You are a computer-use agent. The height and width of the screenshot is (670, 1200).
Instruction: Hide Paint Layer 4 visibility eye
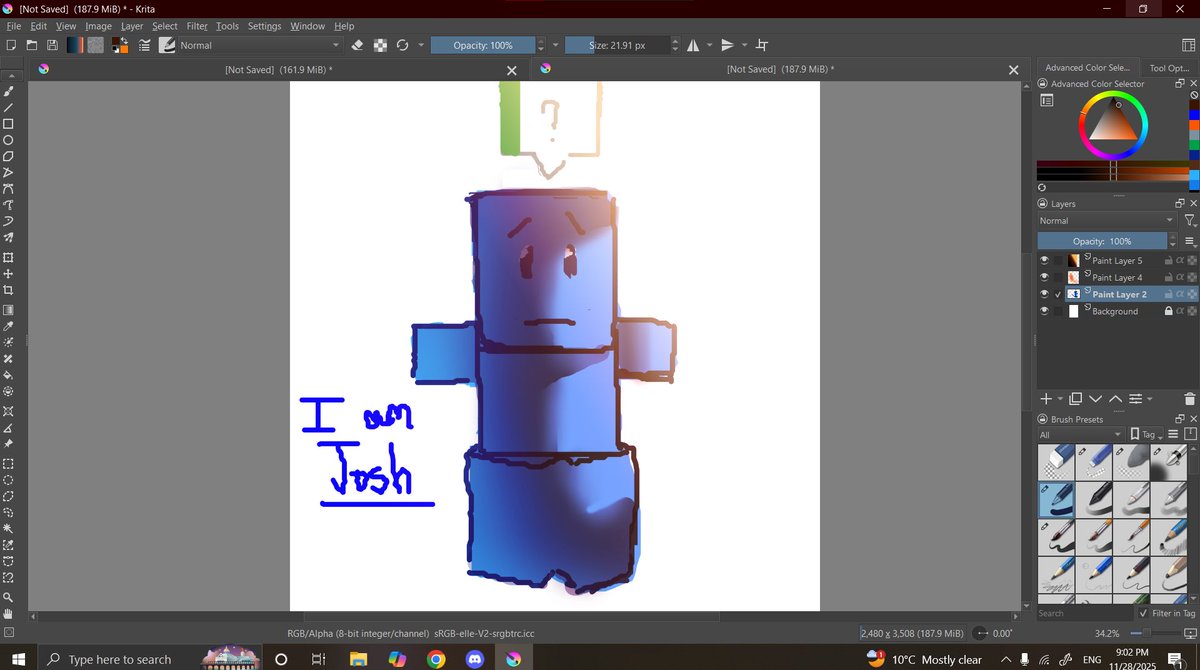pyautogui.click(x=1045, y=277)
